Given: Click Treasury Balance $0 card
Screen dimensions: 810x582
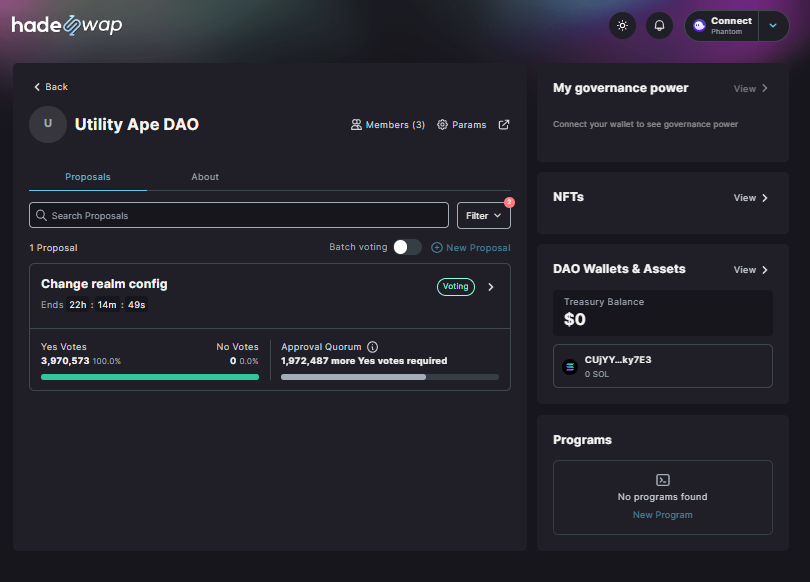Looking at the screenshot, I should (x=663, y=313).
